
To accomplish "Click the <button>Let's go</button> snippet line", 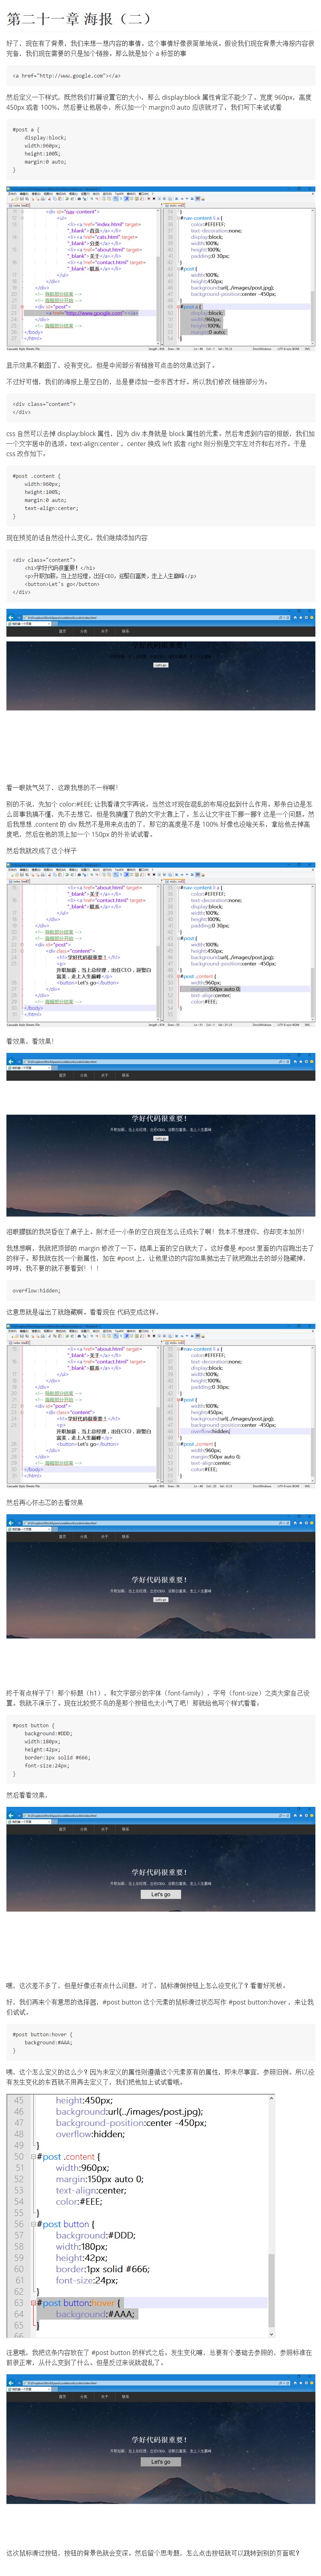I will point(62,584).
